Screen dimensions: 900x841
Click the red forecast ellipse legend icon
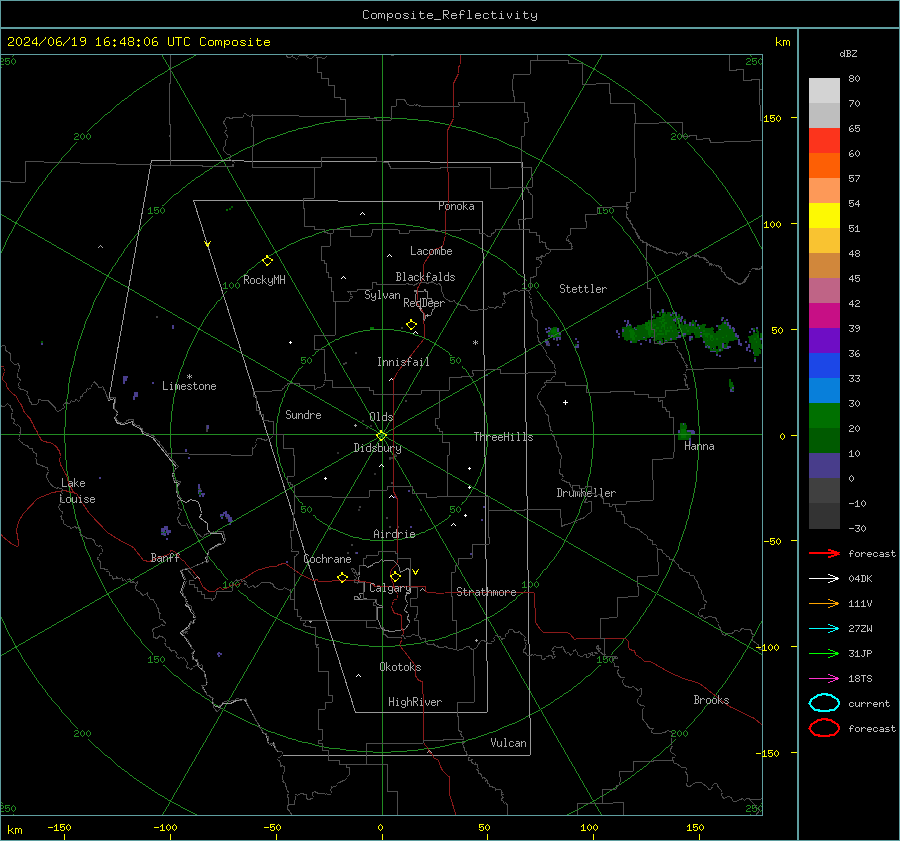click(x=824, y=728)
